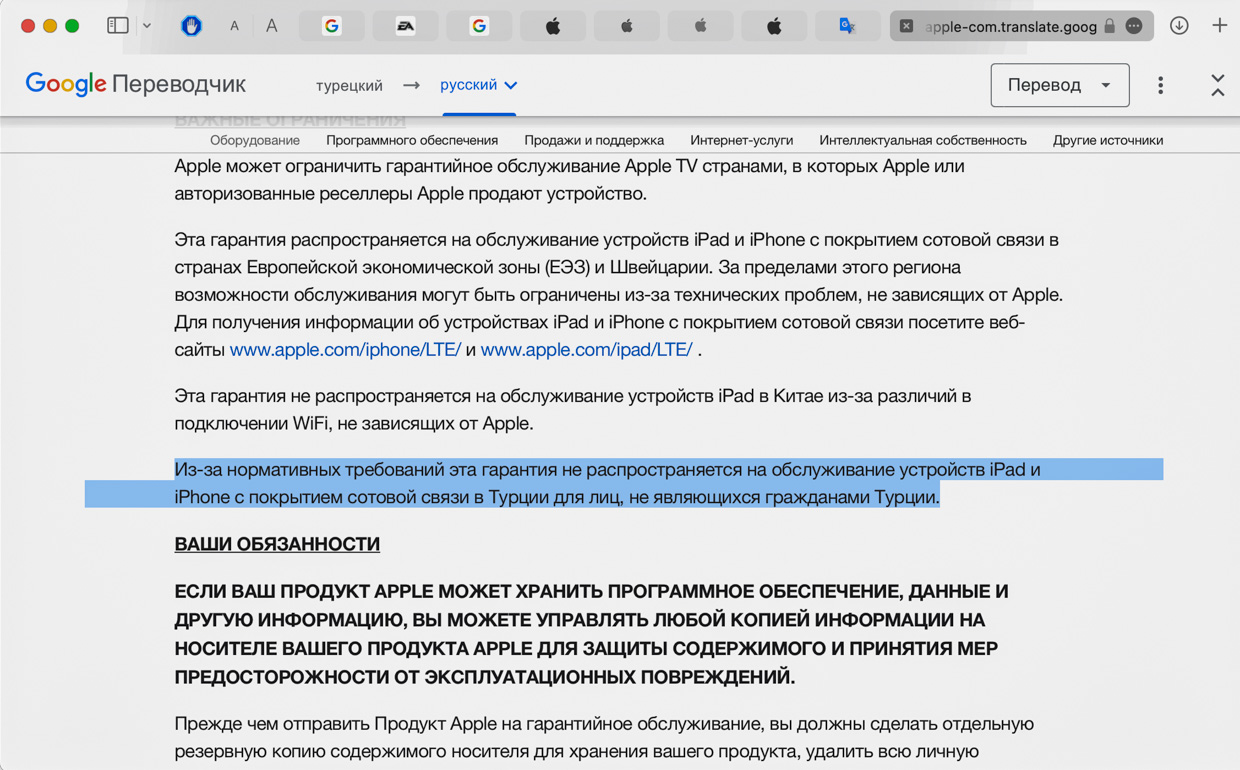Decrease page text with small A
Image resolution: width=1240 pixels, height=770 pixels.
point(234,26)
